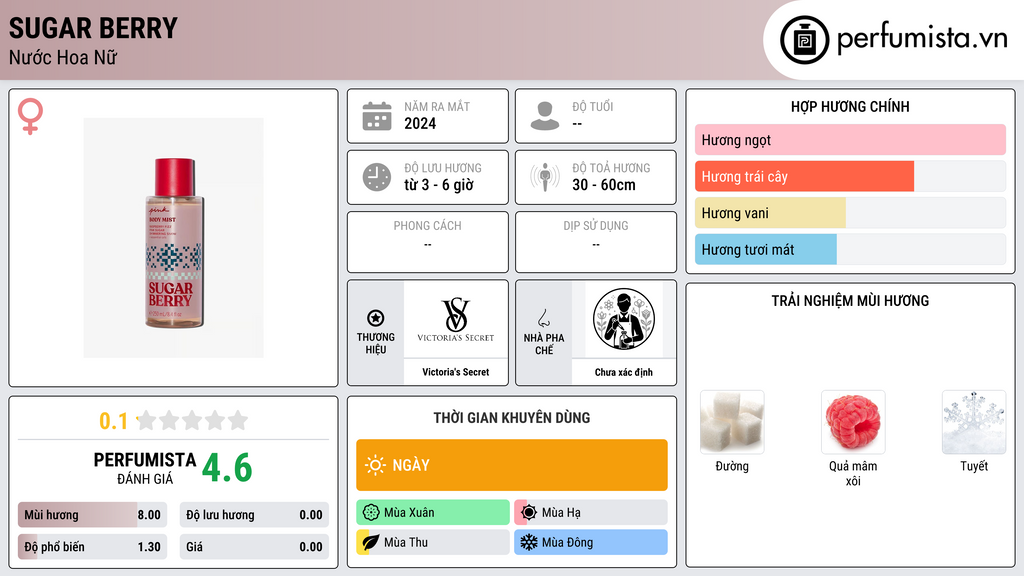Image resolution: width=1024 pixels, height=576 pixels.
Task: Click the perfumer illustration in Nhà pha chế
Action: (x=624, y=319)
